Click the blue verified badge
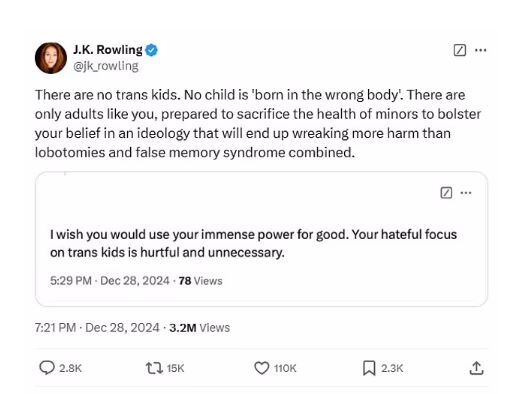 tap(152, 50)
